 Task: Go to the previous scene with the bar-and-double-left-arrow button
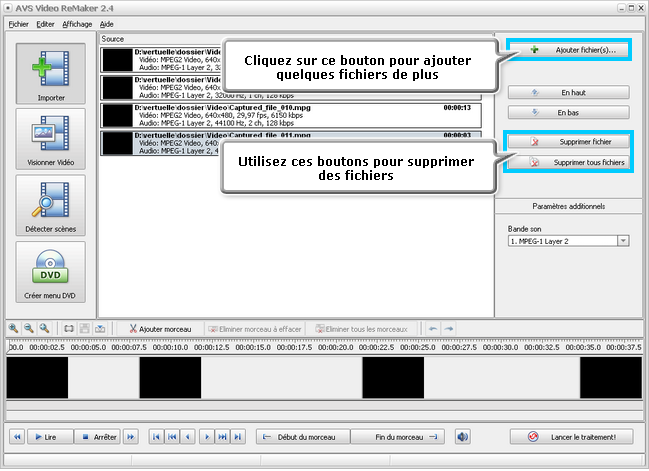172,437
